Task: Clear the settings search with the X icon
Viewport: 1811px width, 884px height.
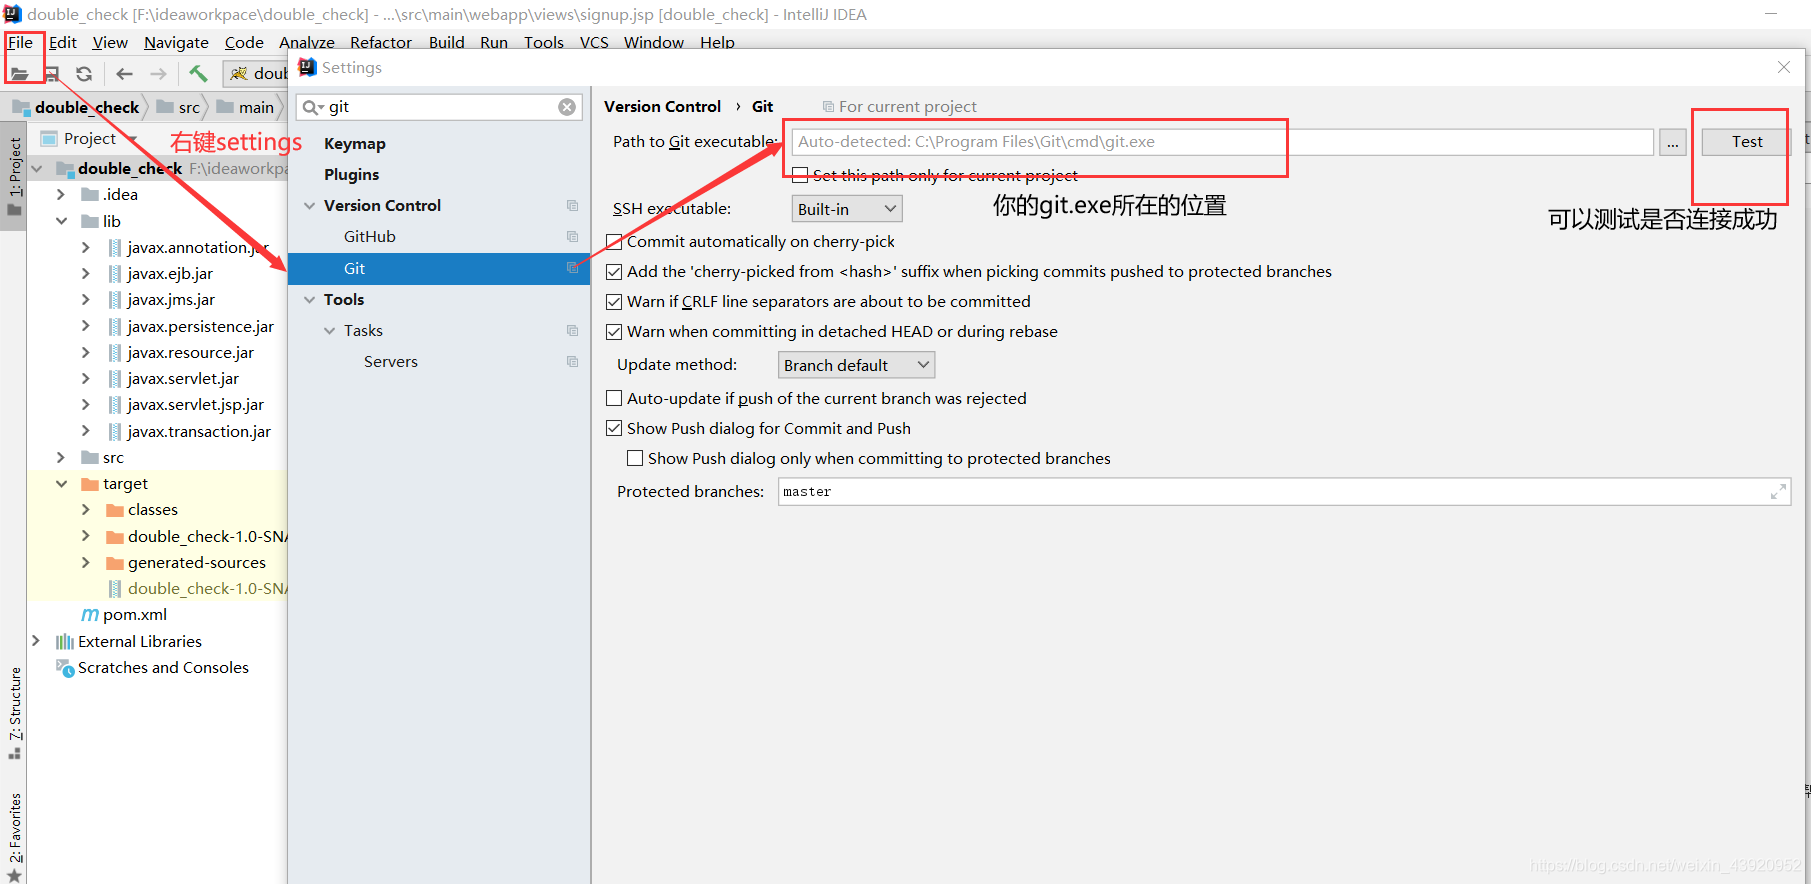Action: tap(567, 107)
